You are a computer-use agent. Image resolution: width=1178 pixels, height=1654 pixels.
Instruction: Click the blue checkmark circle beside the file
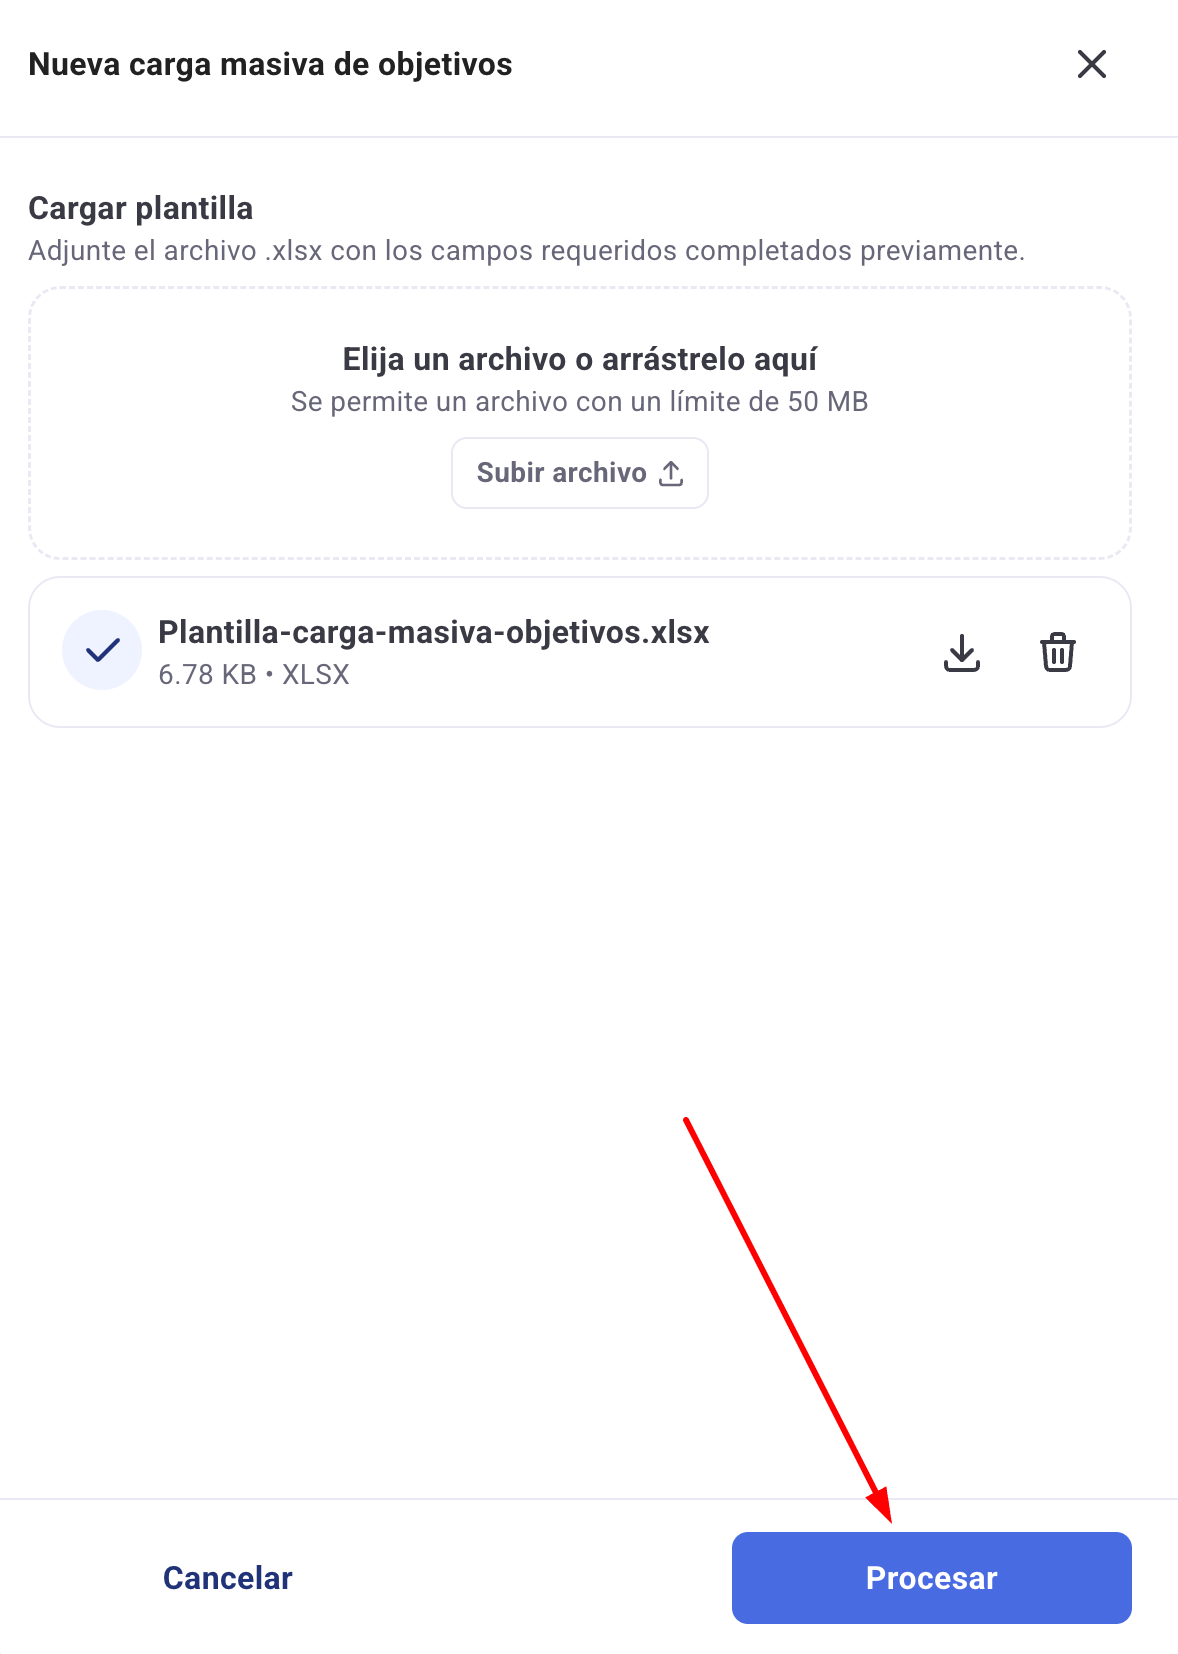point(102,650)
